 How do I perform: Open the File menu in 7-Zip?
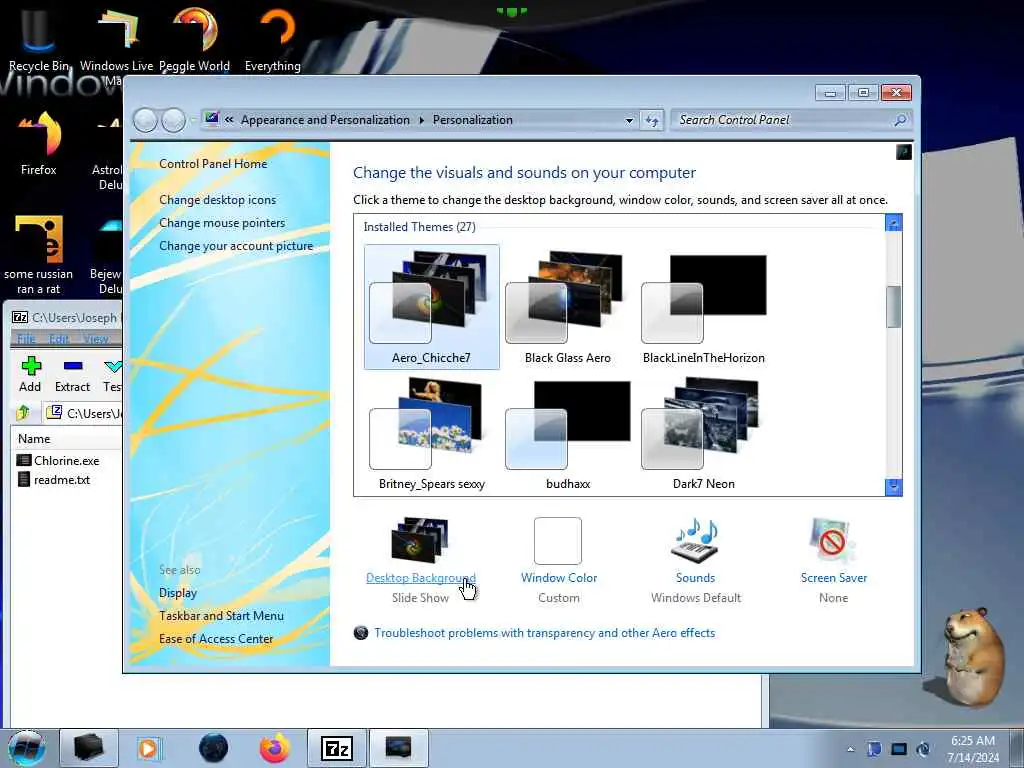[27, 339]
